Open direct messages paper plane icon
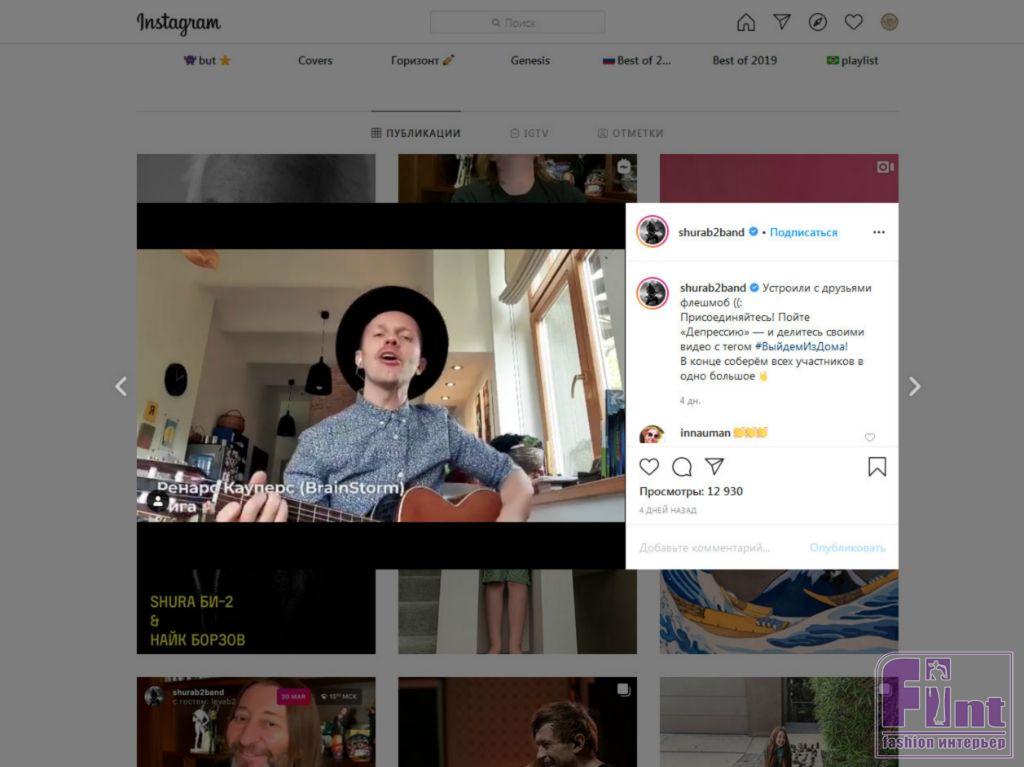1024x767 pixels. pos(782,22)
